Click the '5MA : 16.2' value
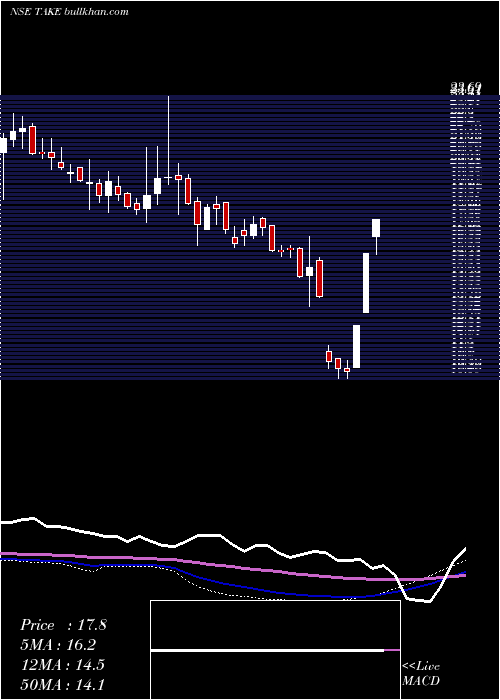 [x=58, y=645]
